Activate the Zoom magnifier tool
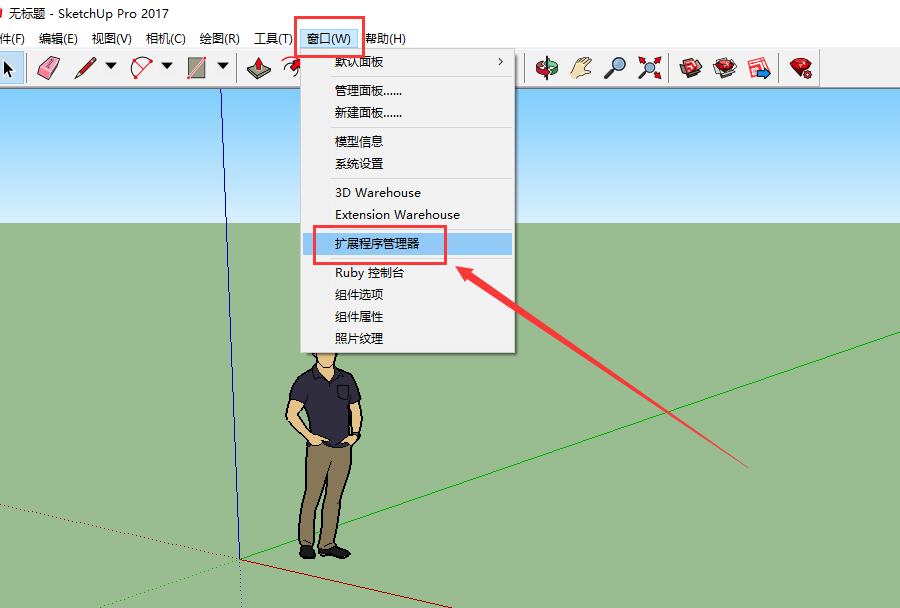This screenshot has height=608, width=900. 615,68
